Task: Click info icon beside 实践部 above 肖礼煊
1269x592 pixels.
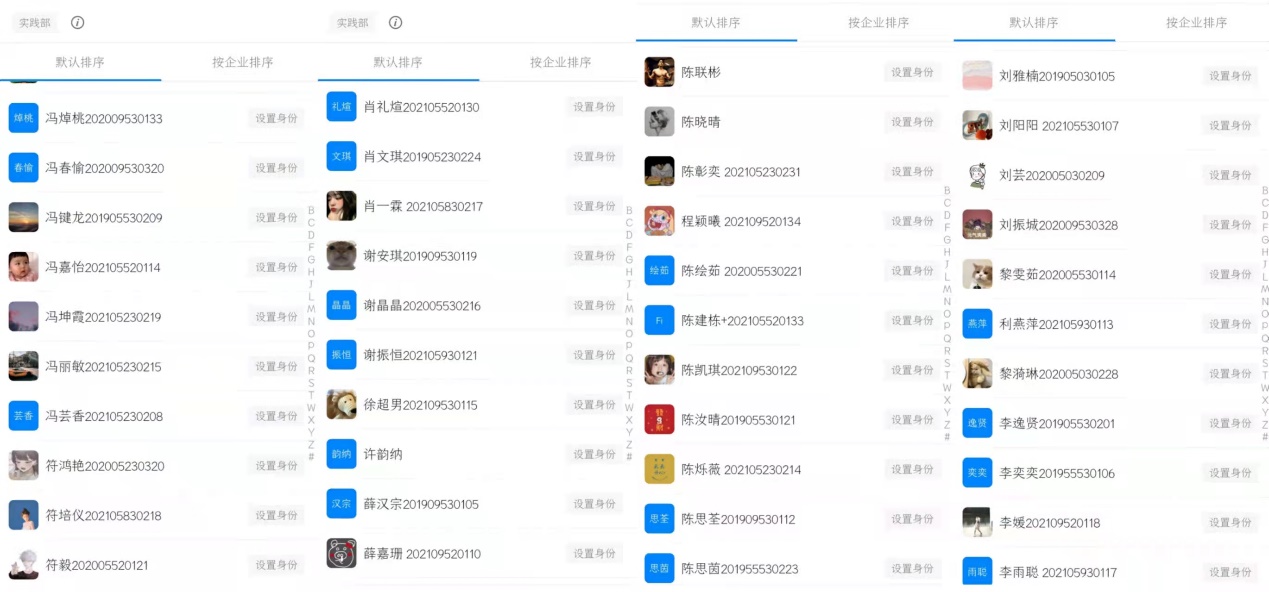Action: coord(395,22)
